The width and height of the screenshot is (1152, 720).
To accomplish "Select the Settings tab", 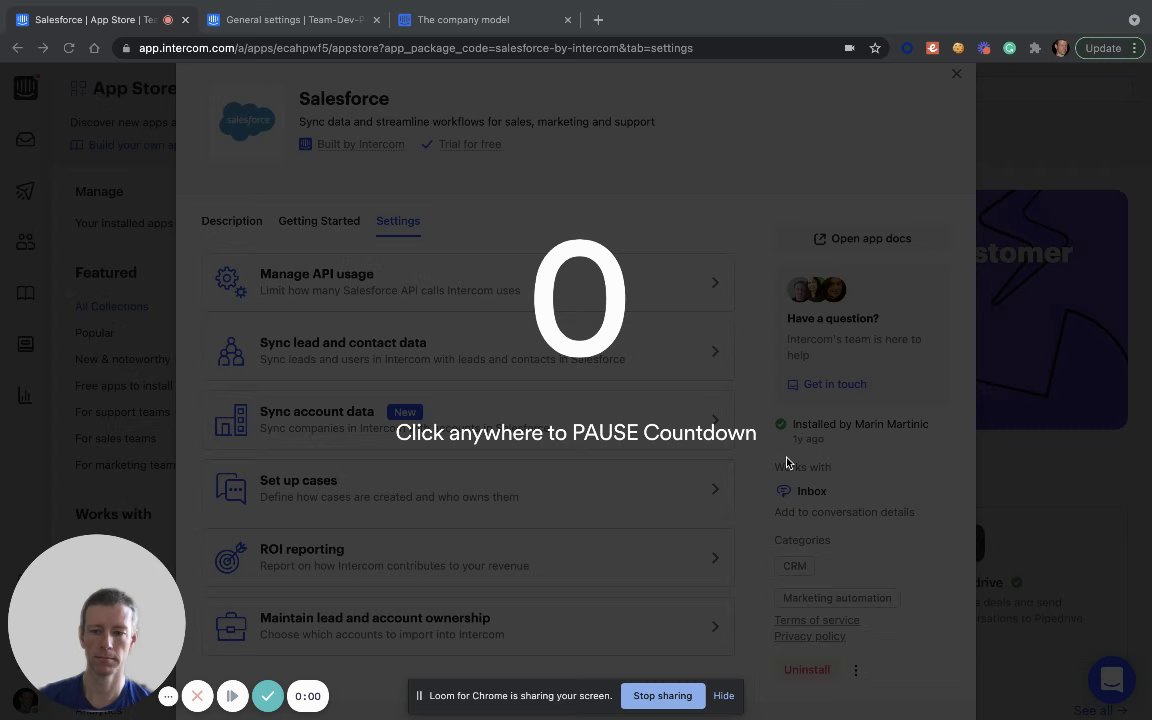I will pos(398,221).
